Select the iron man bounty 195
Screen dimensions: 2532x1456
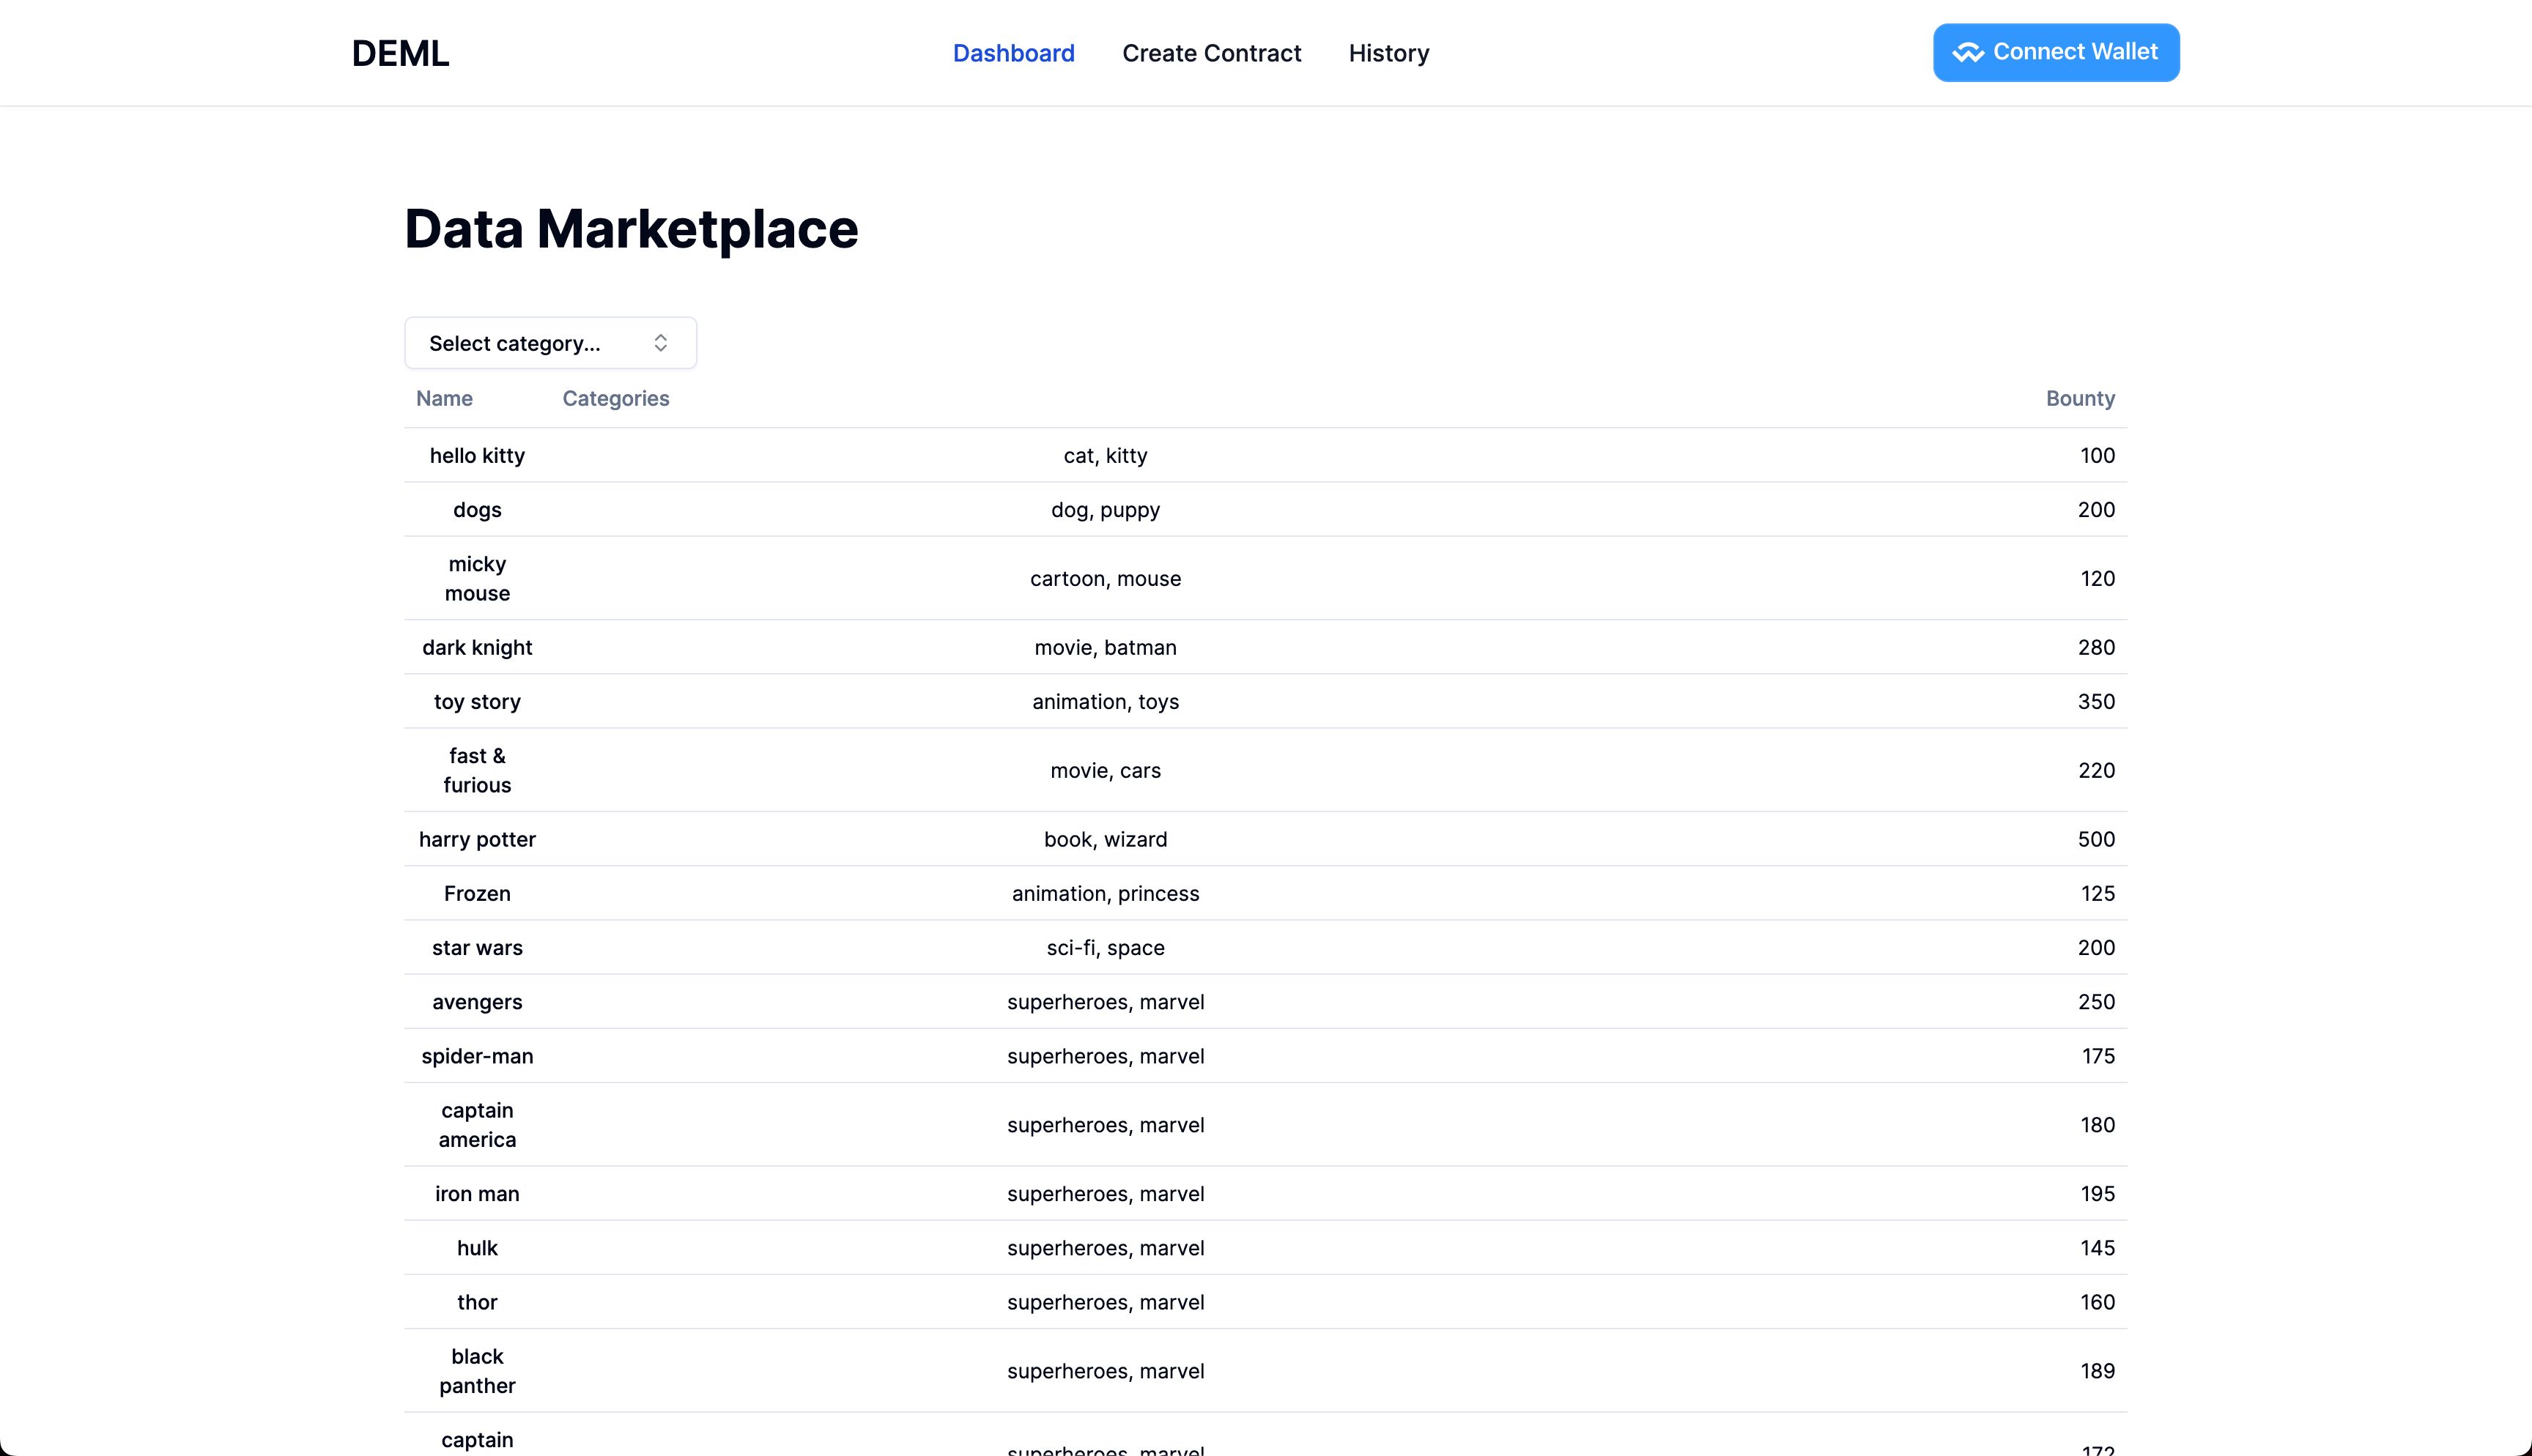coord(2097,1193)
